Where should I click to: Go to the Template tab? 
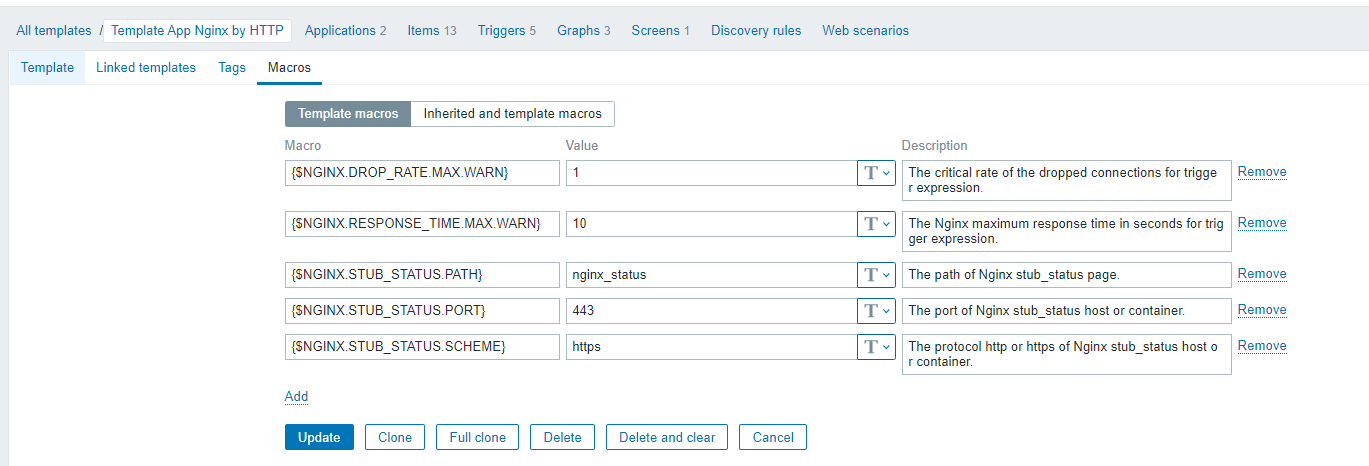click(x=47, y=68)
